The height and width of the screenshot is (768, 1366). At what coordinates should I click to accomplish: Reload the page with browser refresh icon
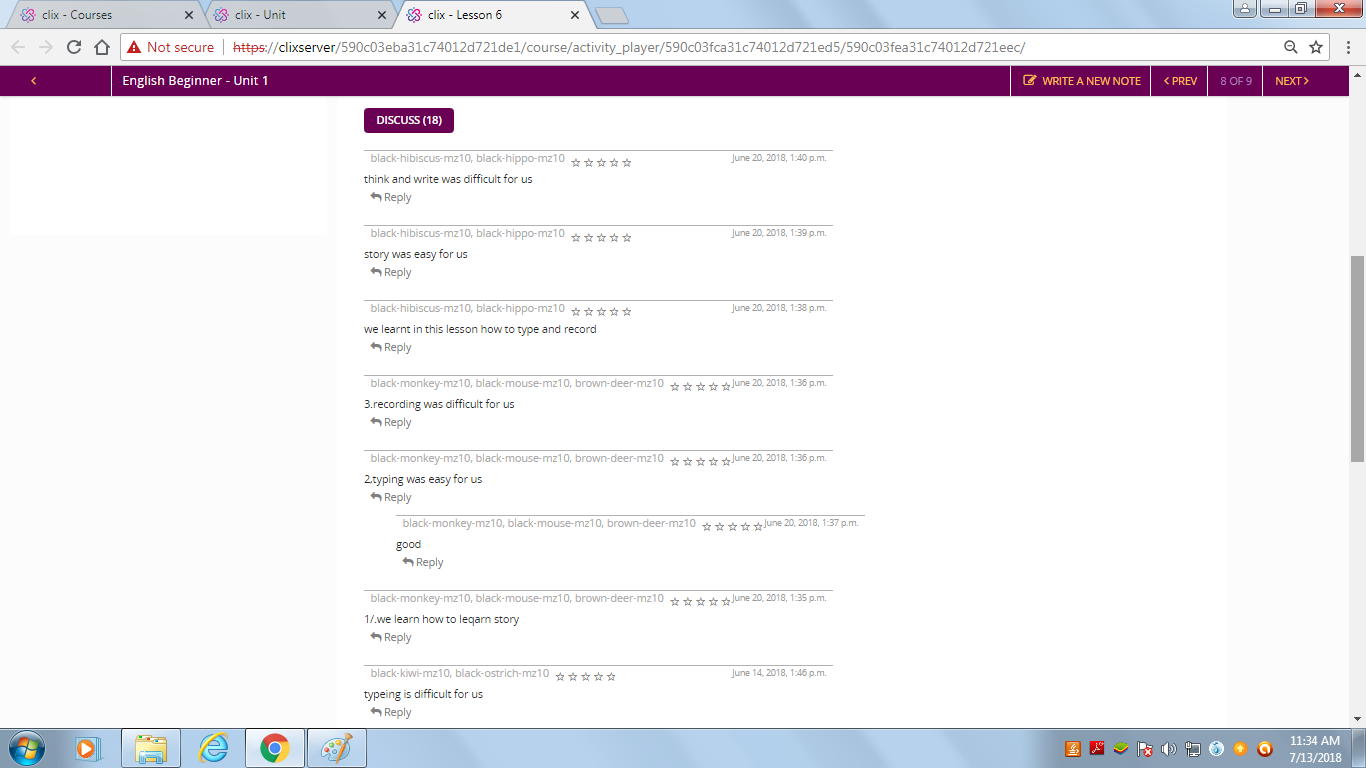pyautogui.click(x=73, y=47)
